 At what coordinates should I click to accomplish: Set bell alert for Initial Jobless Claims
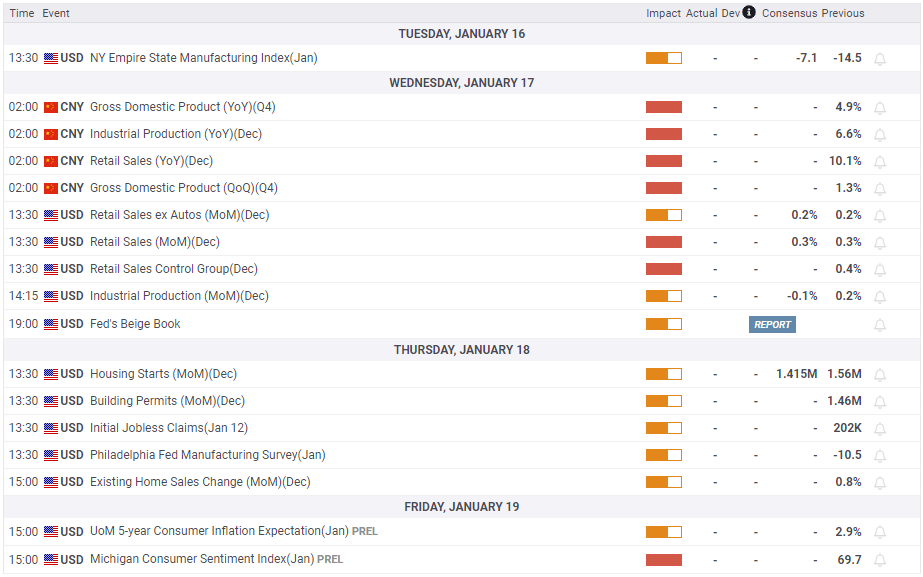tap(879, 429)
